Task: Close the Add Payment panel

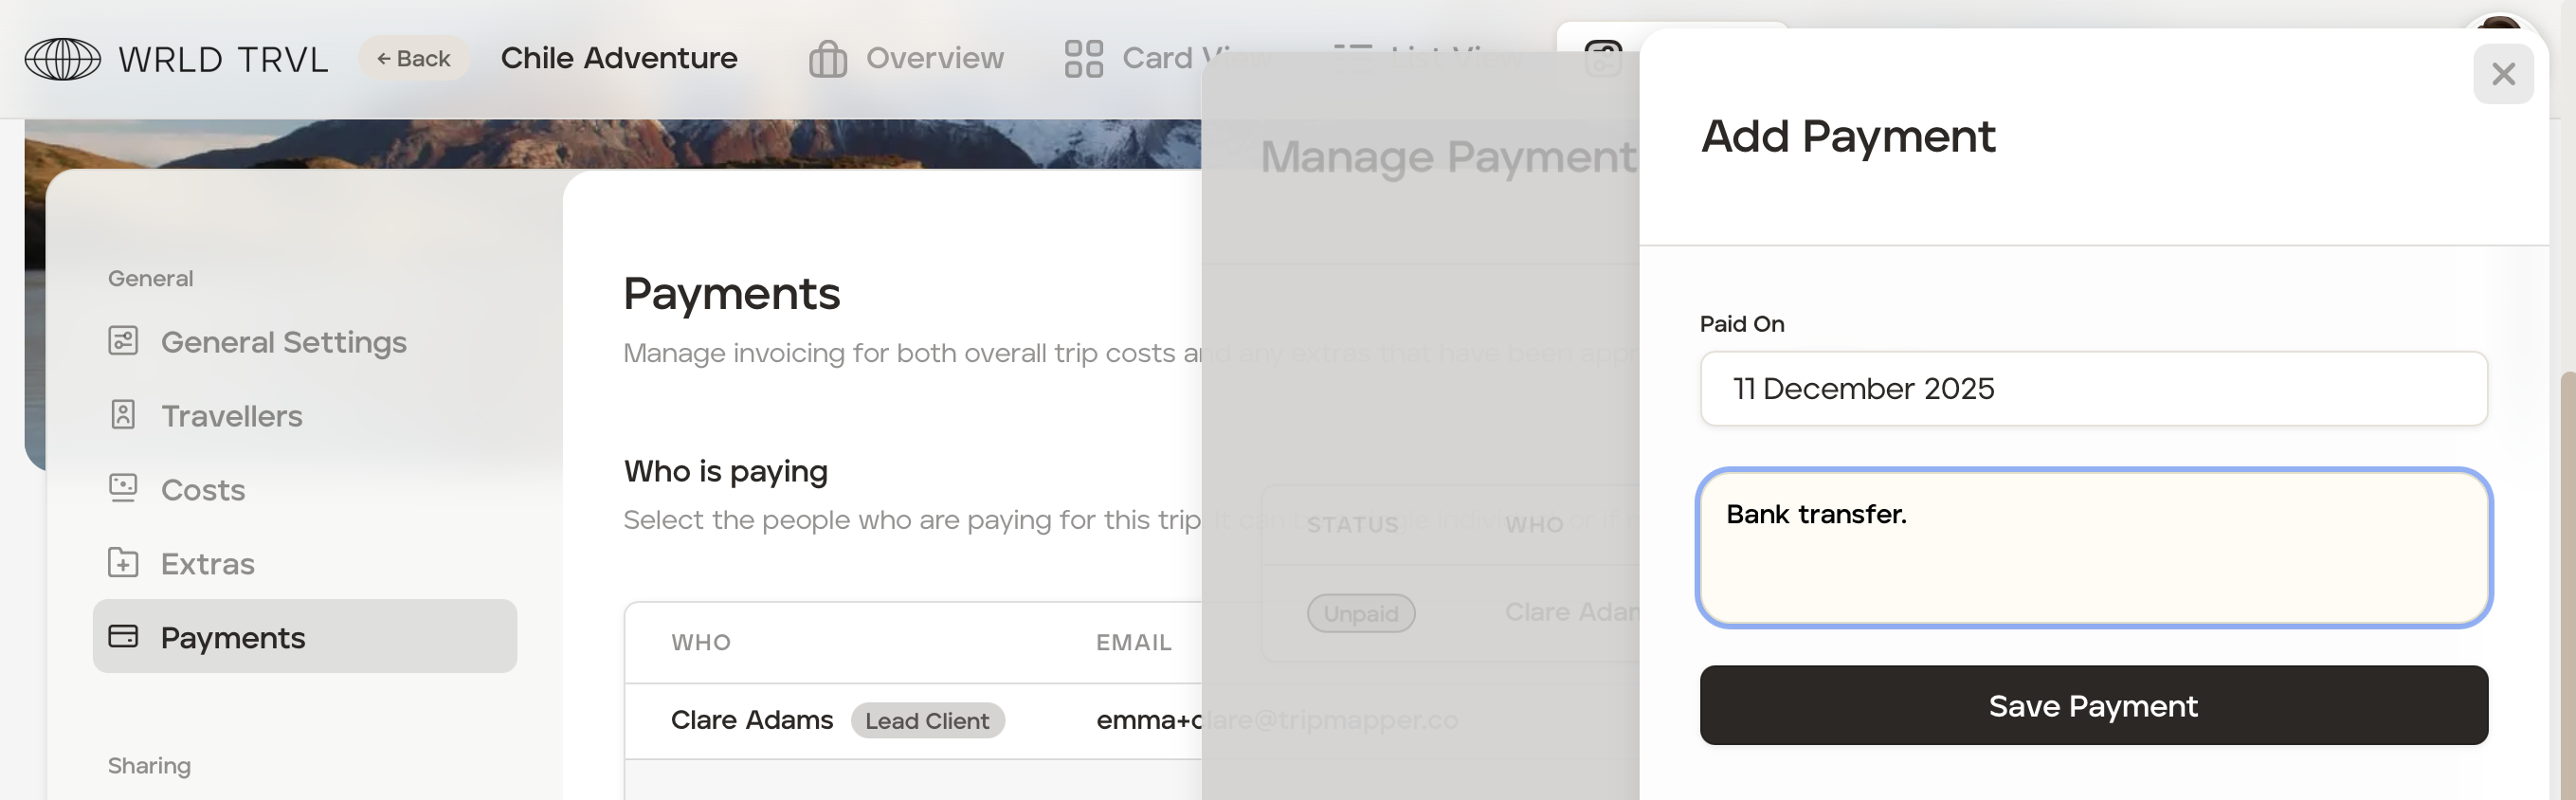Action: click(x=2503, y=74)
